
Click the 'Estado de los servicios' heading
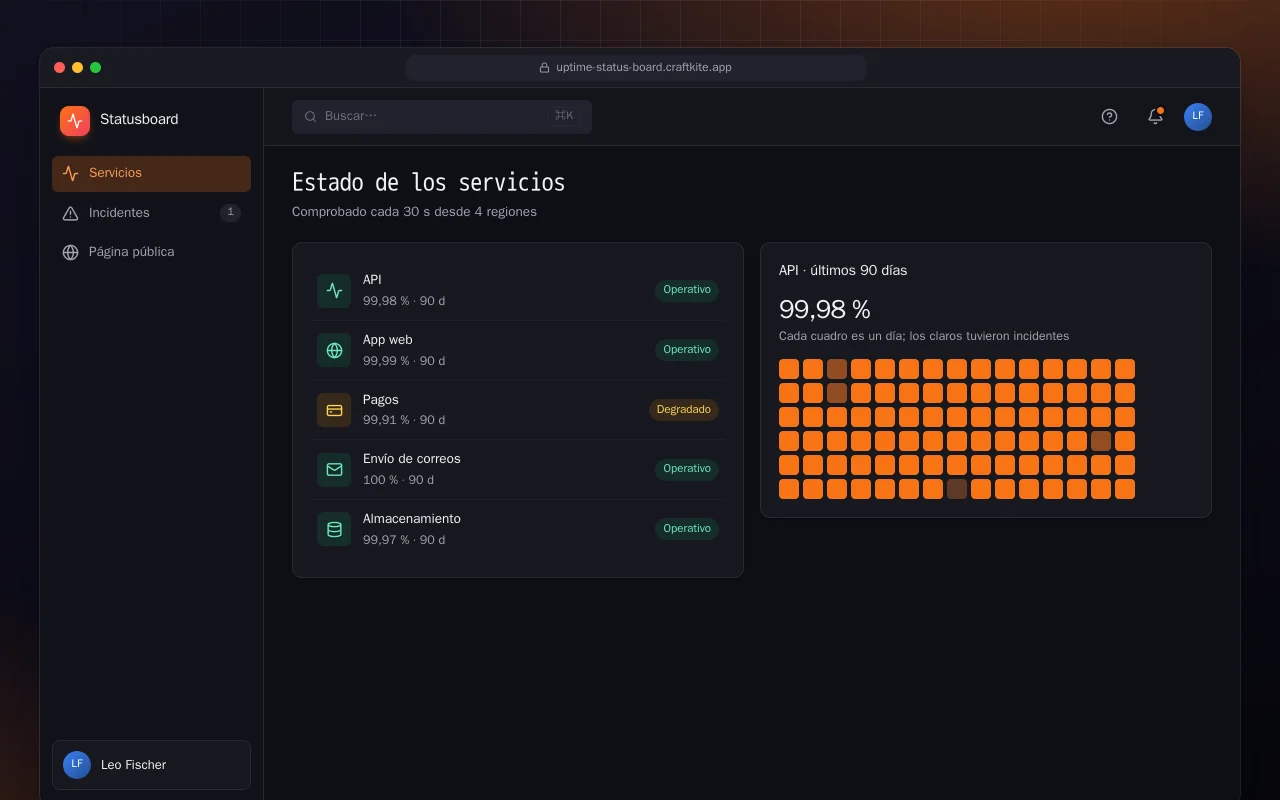pyautogui.click(x=429, y=183)
